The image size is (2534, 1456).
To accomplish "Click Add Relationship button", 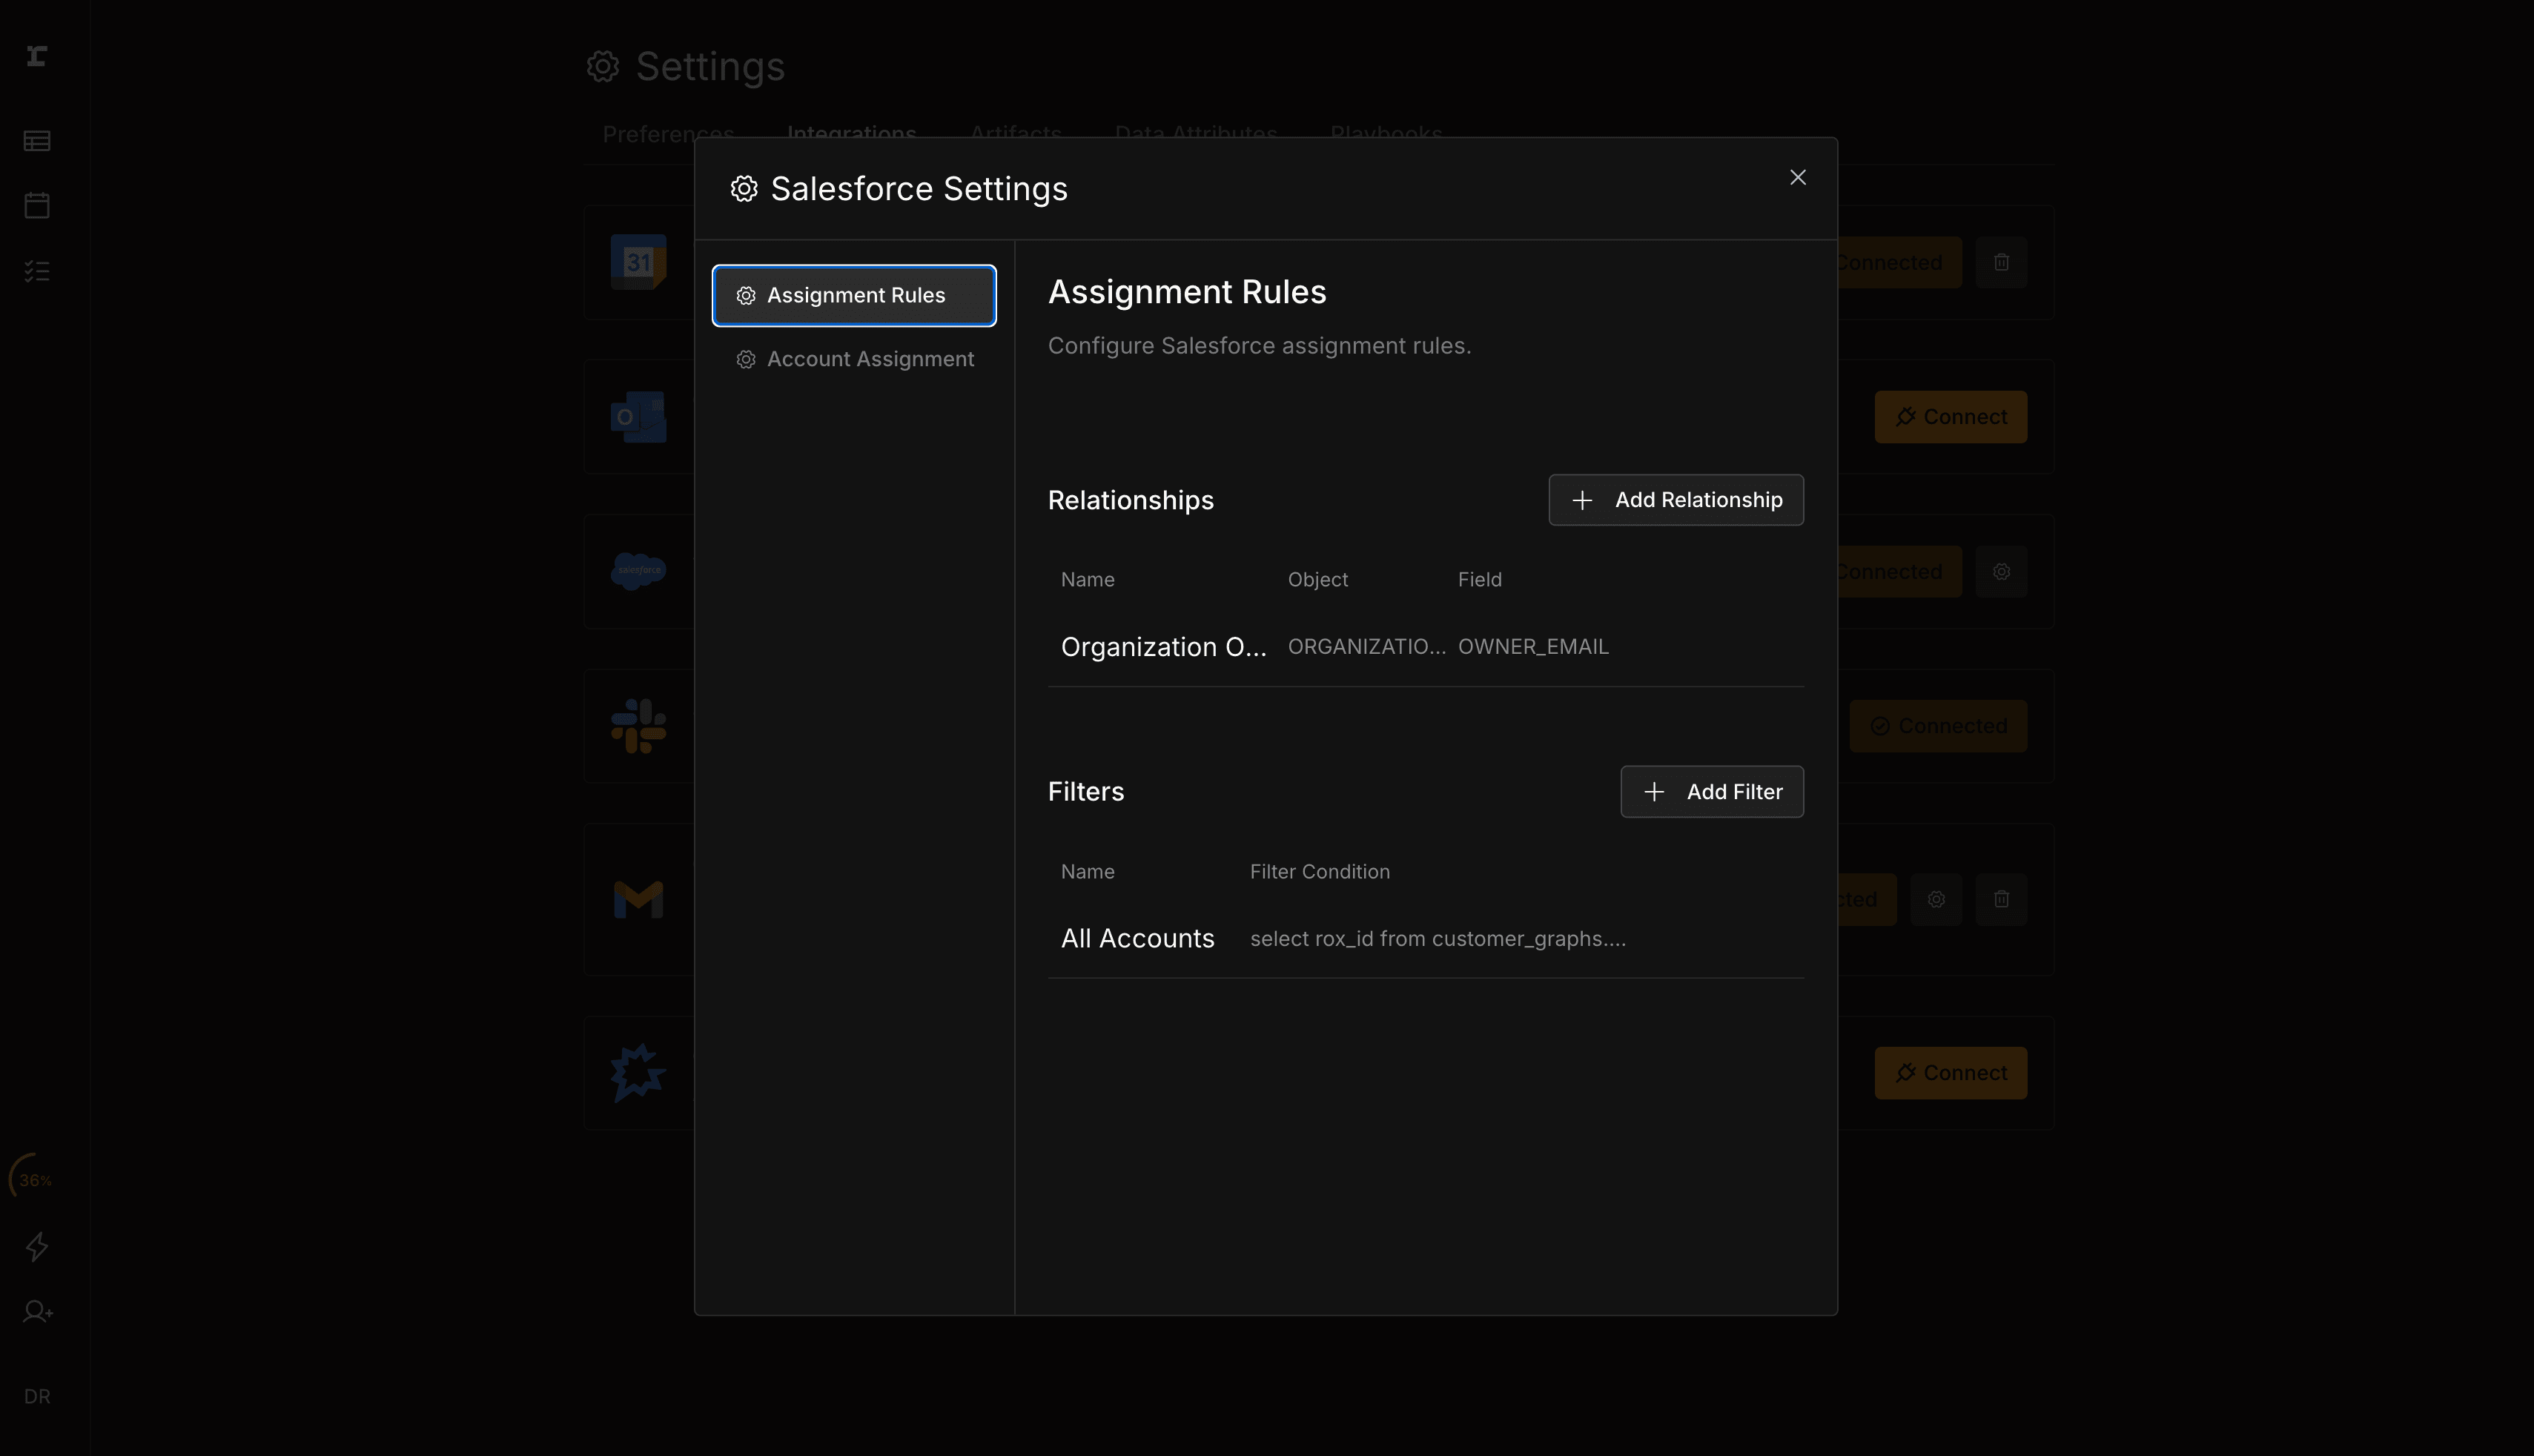I will [x=1675, y=500].
